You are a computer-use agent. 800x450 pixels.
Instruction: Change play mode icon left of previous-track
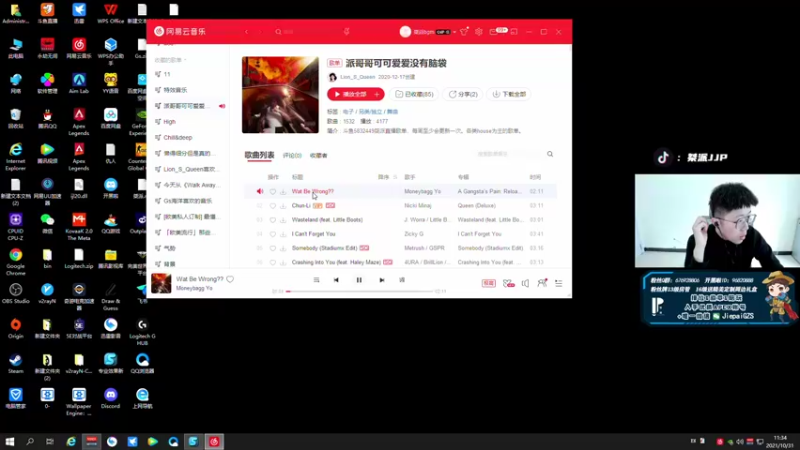click(316, 280)
